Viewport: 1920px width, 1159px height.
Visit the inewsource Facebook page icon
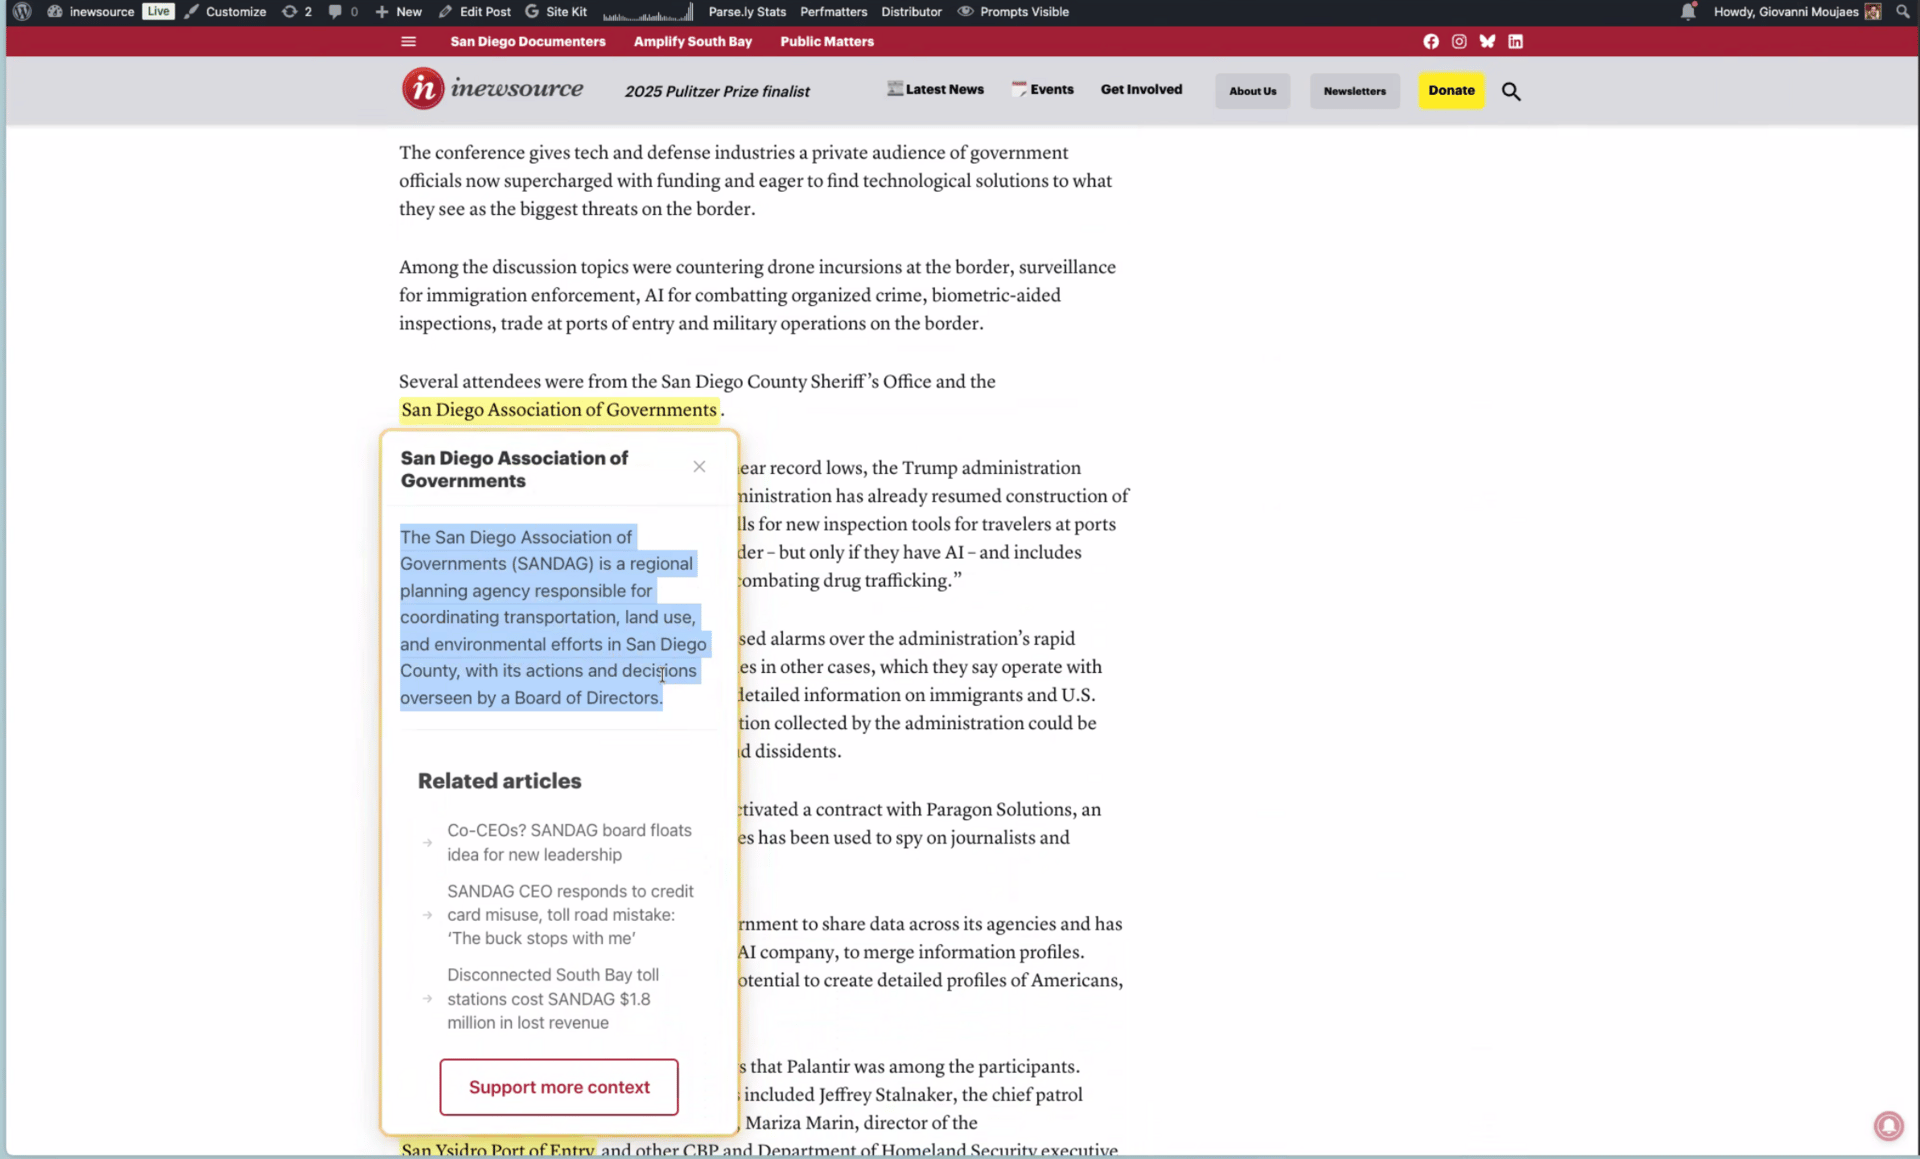(x=1431, y=41)
